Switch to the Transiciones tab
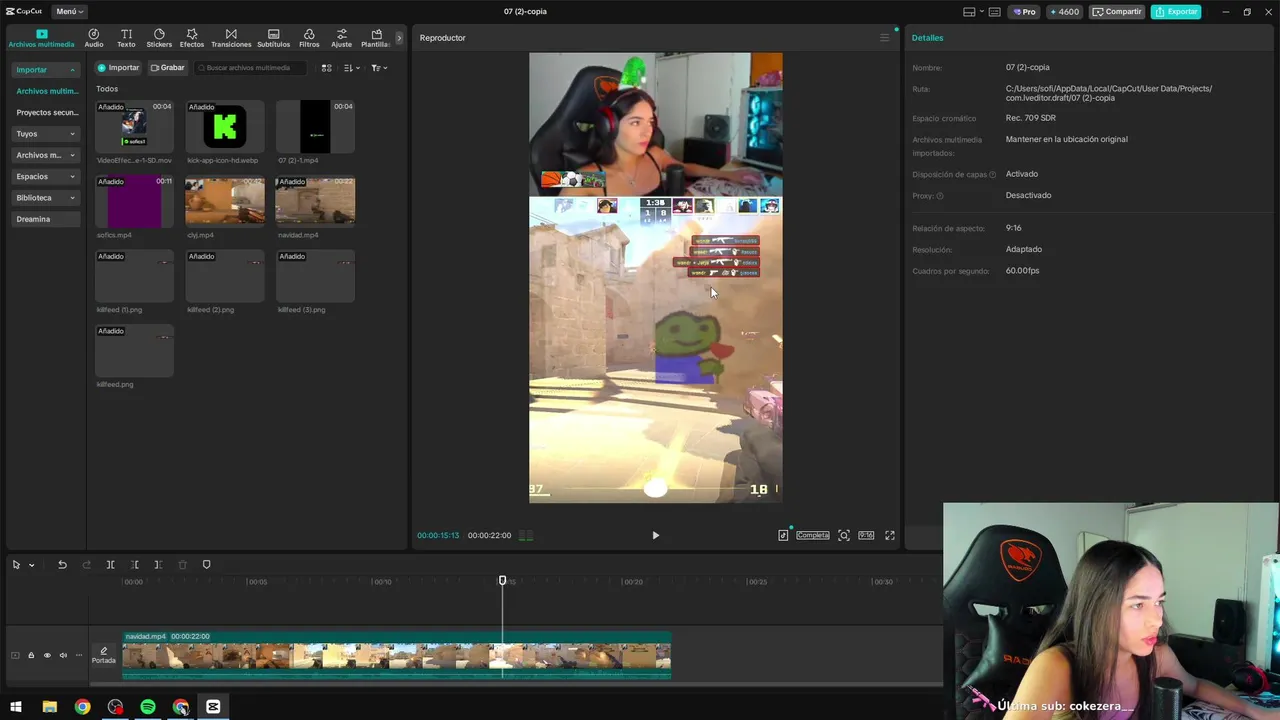Image resolution: width=1280 pixels, height=720 pixels. [231, 38]
